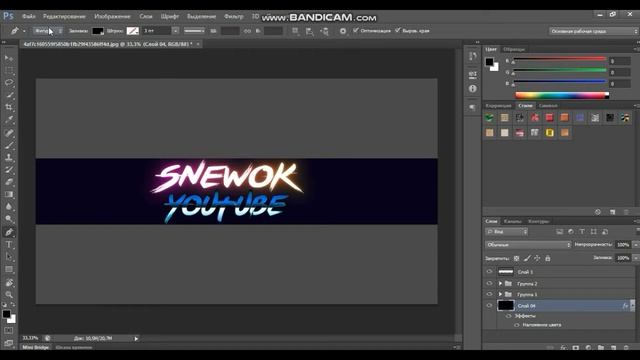Open the Файл menu
This screenshot has width=640, height=360.
pyautogui.click(x=29, y=16)
